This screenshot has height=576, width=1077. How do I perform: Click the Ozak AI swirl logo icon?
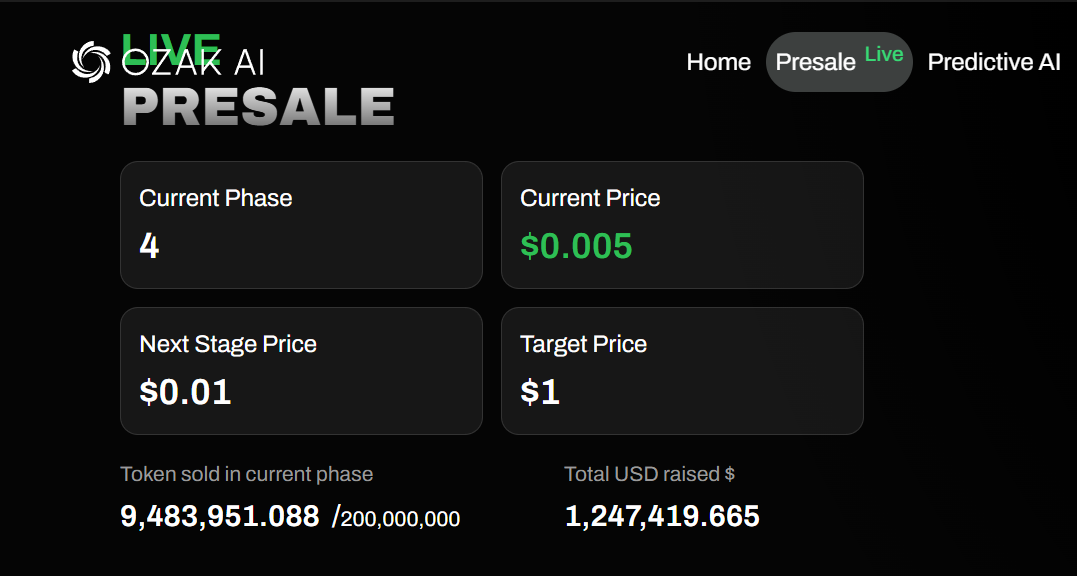(x=91, y=62)
